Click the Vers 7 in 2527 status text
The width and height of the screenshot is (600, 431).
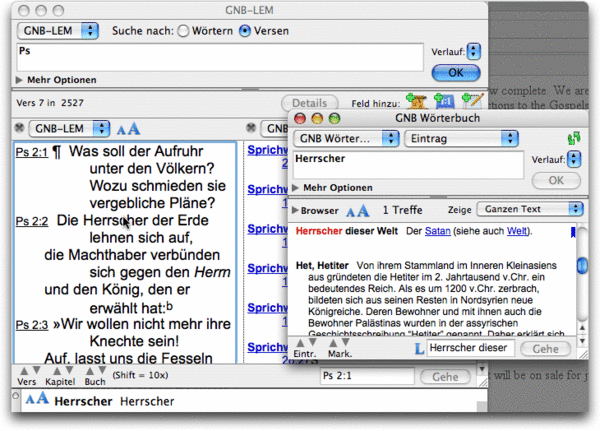point(50,103)
